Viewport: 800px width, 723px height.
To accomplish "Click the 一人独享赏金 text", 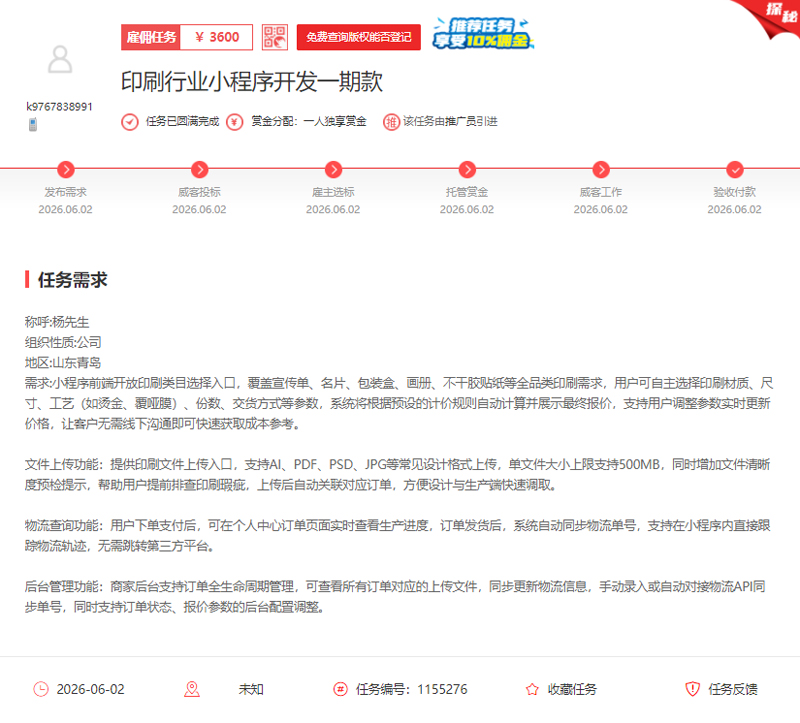I will click(335, 121).
